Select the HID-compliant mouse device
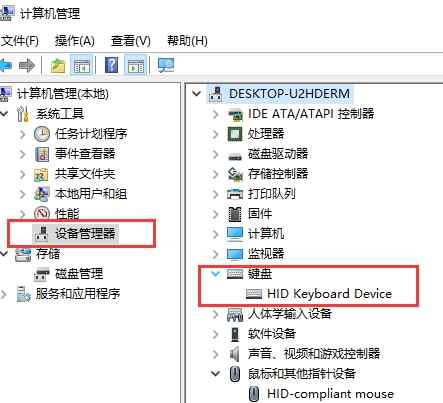The height and width of the screenshot is (403, 443). pos(323,394)
